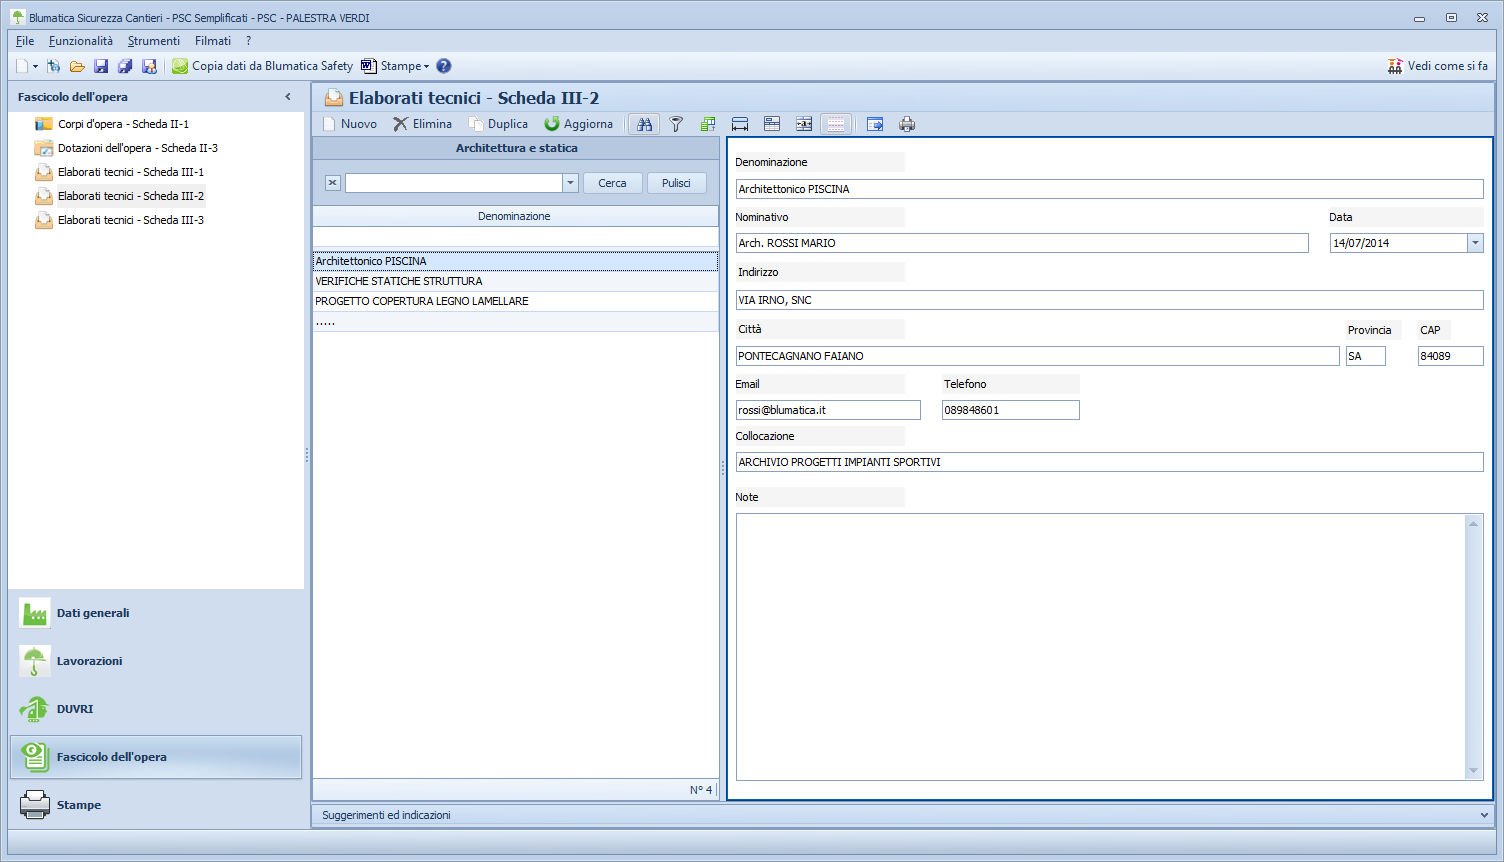Click Copia dati da Blumatica Safety
The image size is (1504, 862).
(x=262, y=66)
